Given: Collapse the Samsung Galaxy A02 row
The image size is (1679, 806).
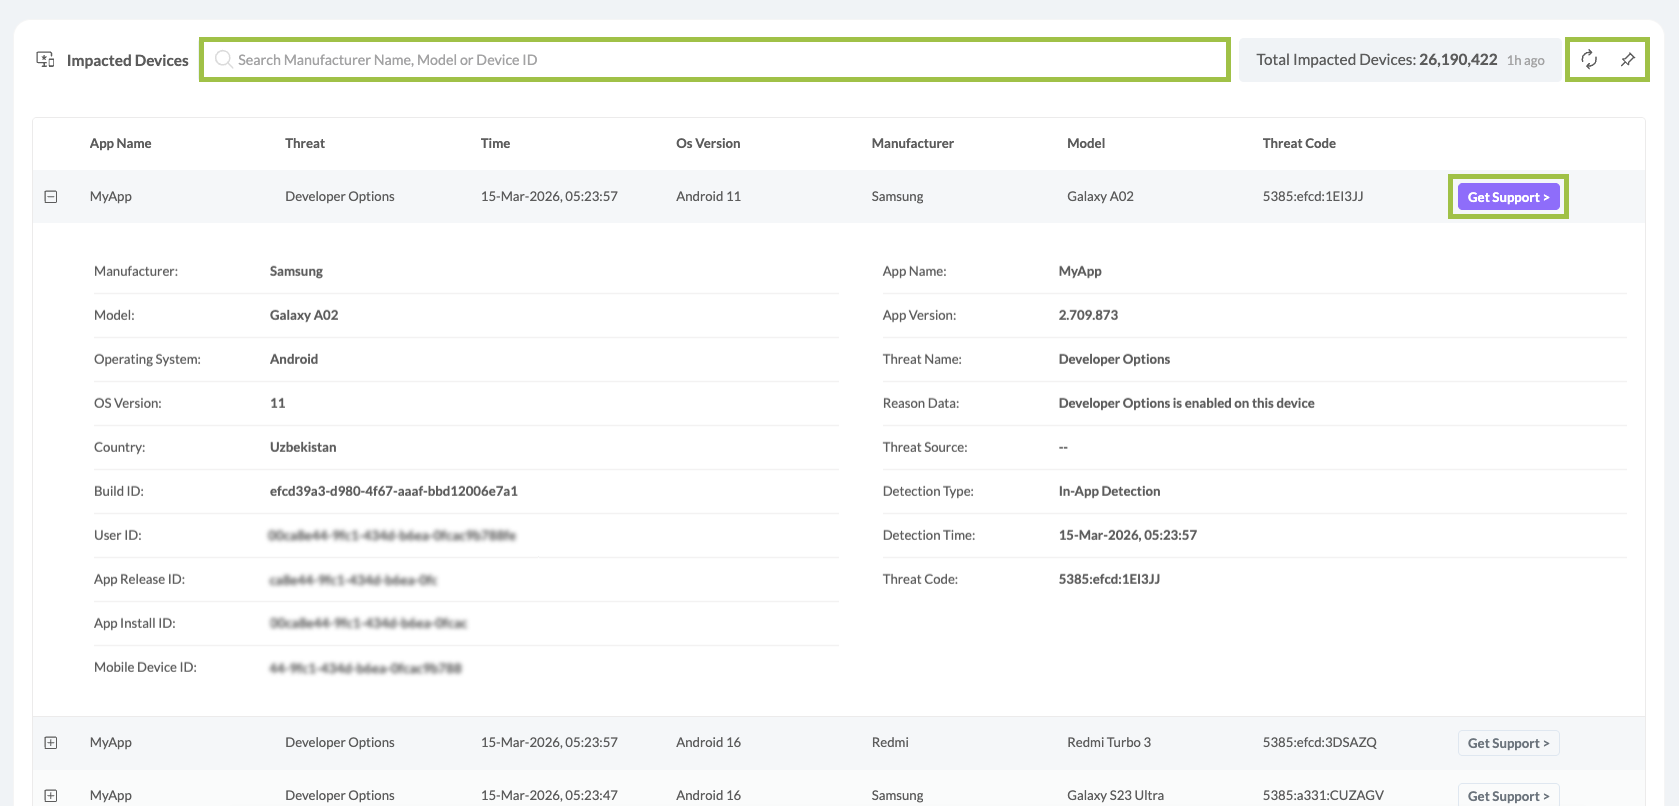Looking at the screenshot, I should coord(51,197).
